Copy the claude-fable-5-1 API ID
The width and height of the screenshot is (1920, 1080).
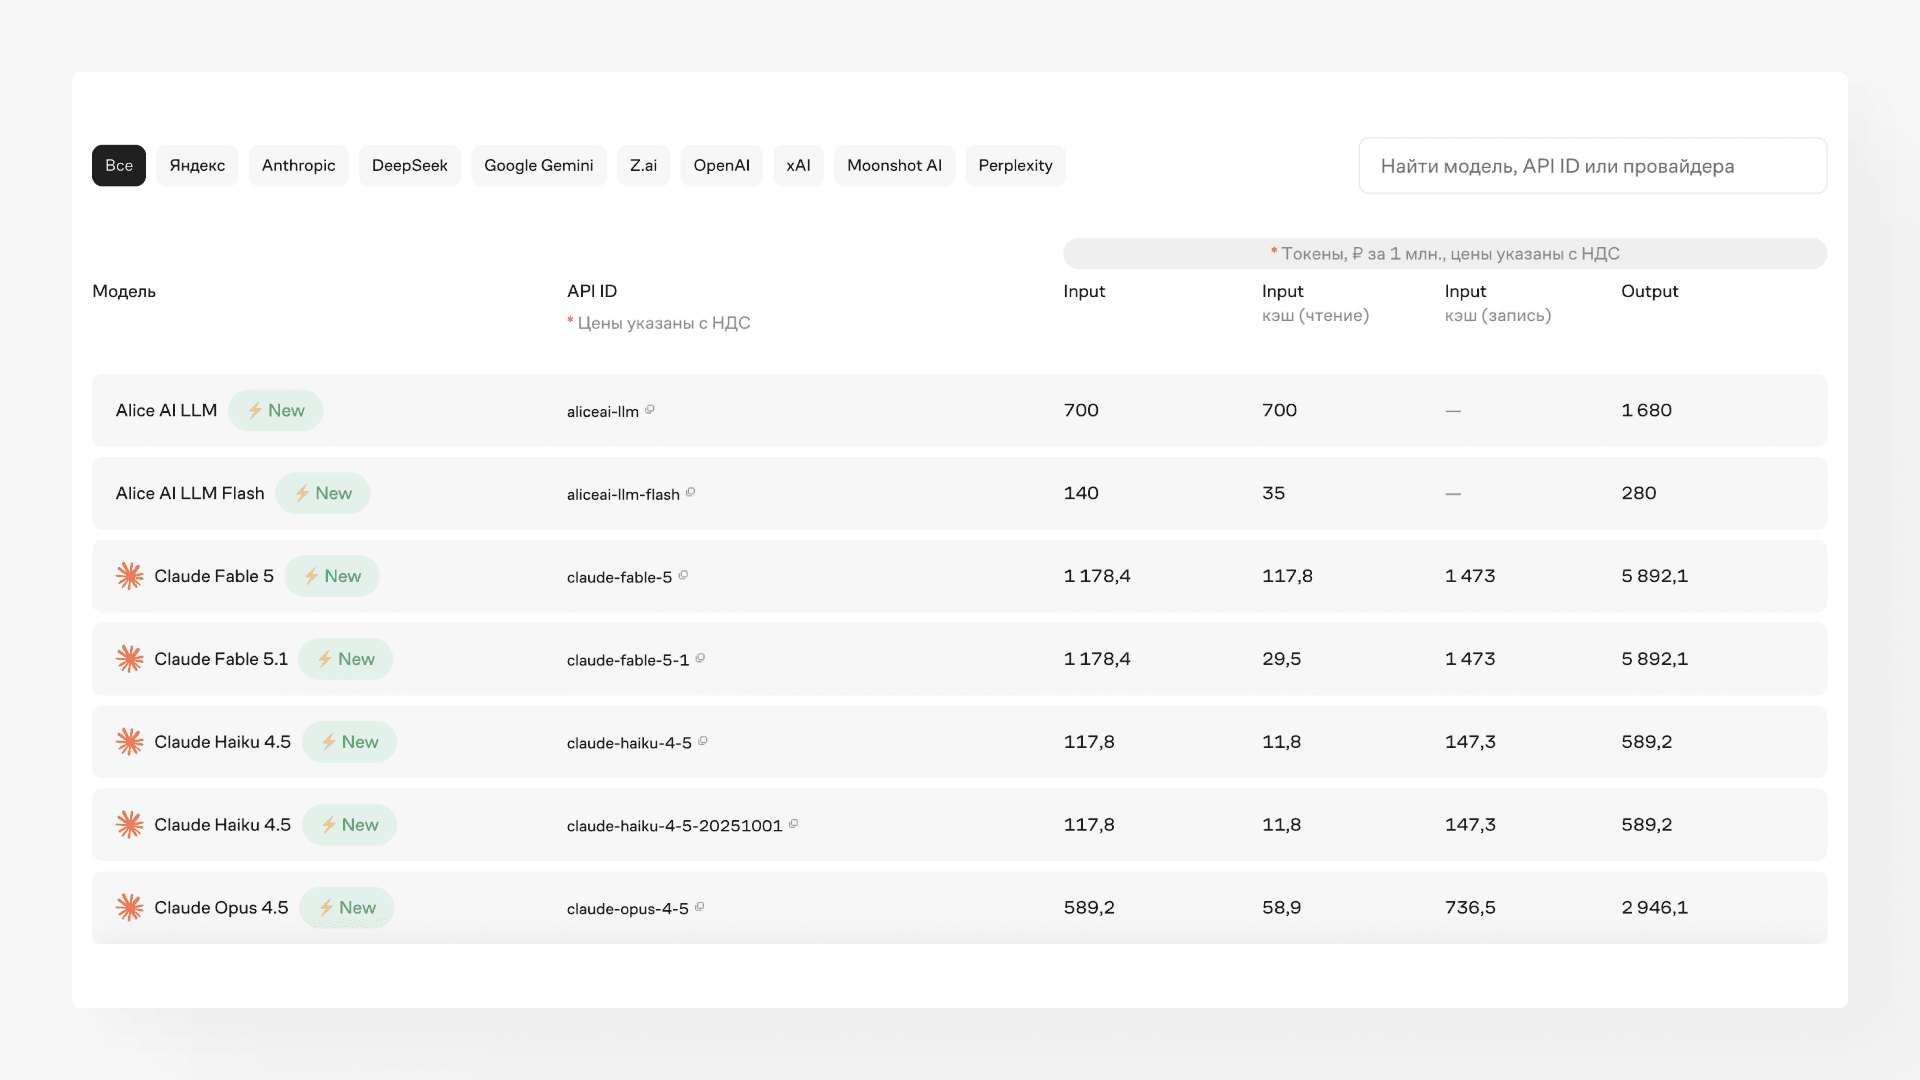(700, 659)
